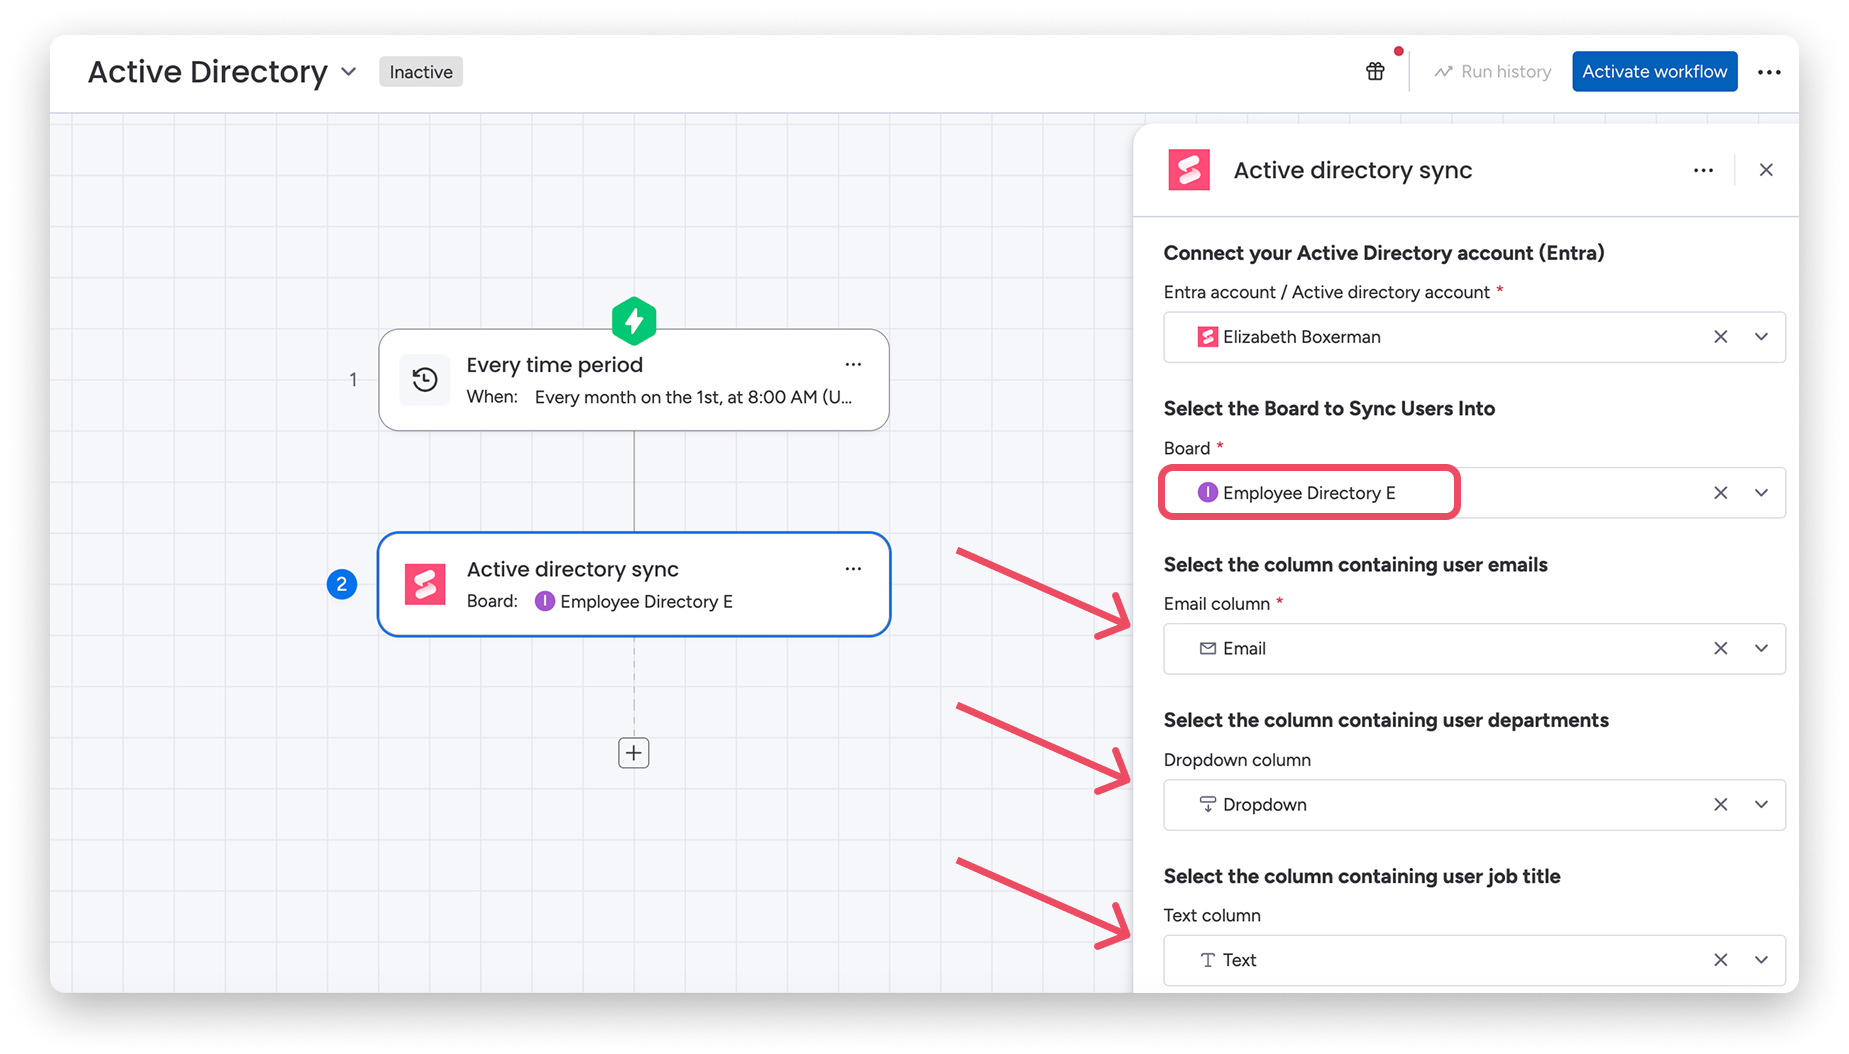Click the plus button to add a step
The image size is (1849, 1054).
634,753
